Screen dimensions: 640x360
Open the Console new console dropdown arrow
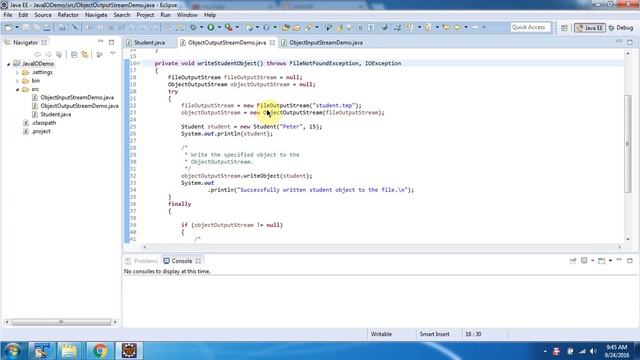[610, 260]
